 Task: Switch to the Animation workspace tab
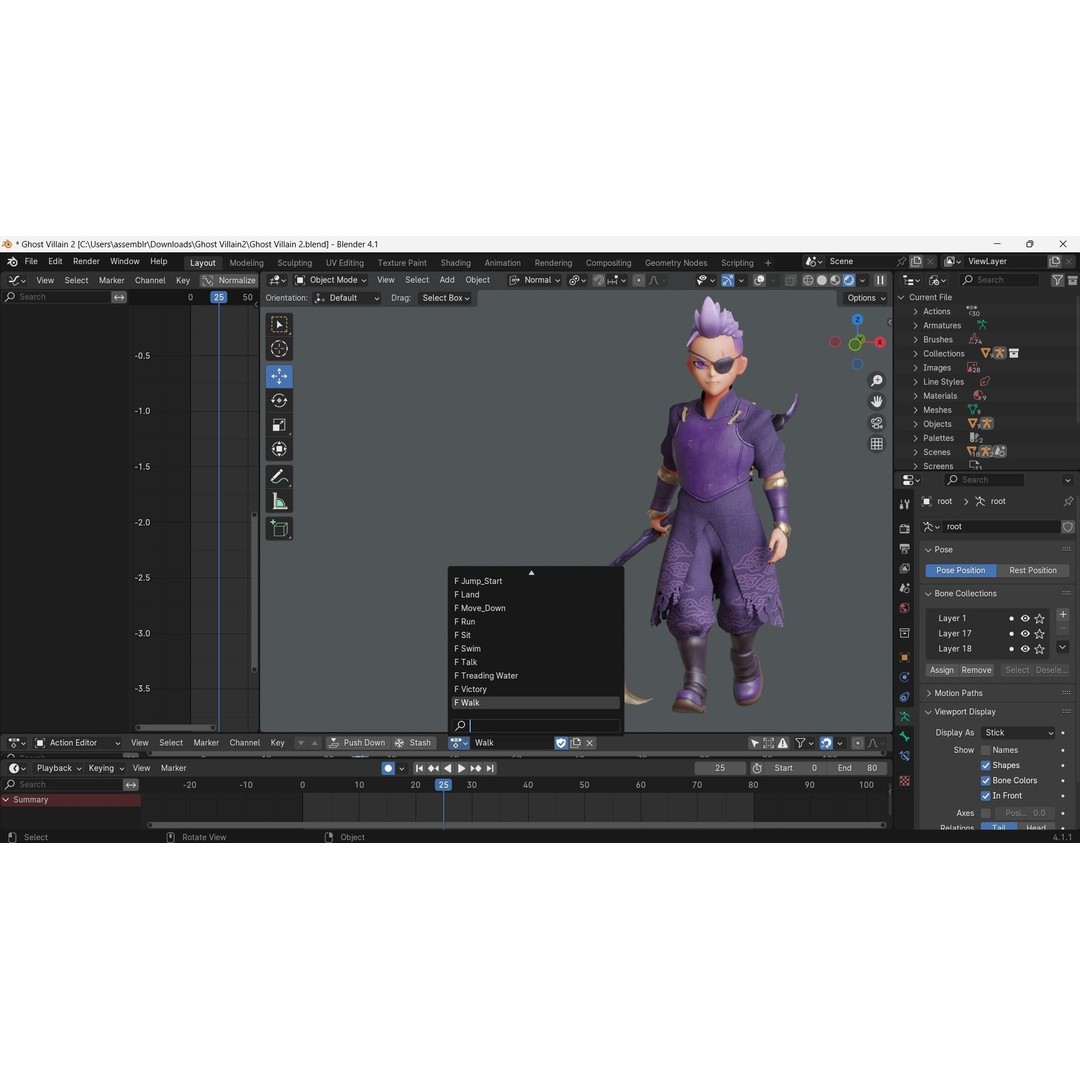point(502,263)
